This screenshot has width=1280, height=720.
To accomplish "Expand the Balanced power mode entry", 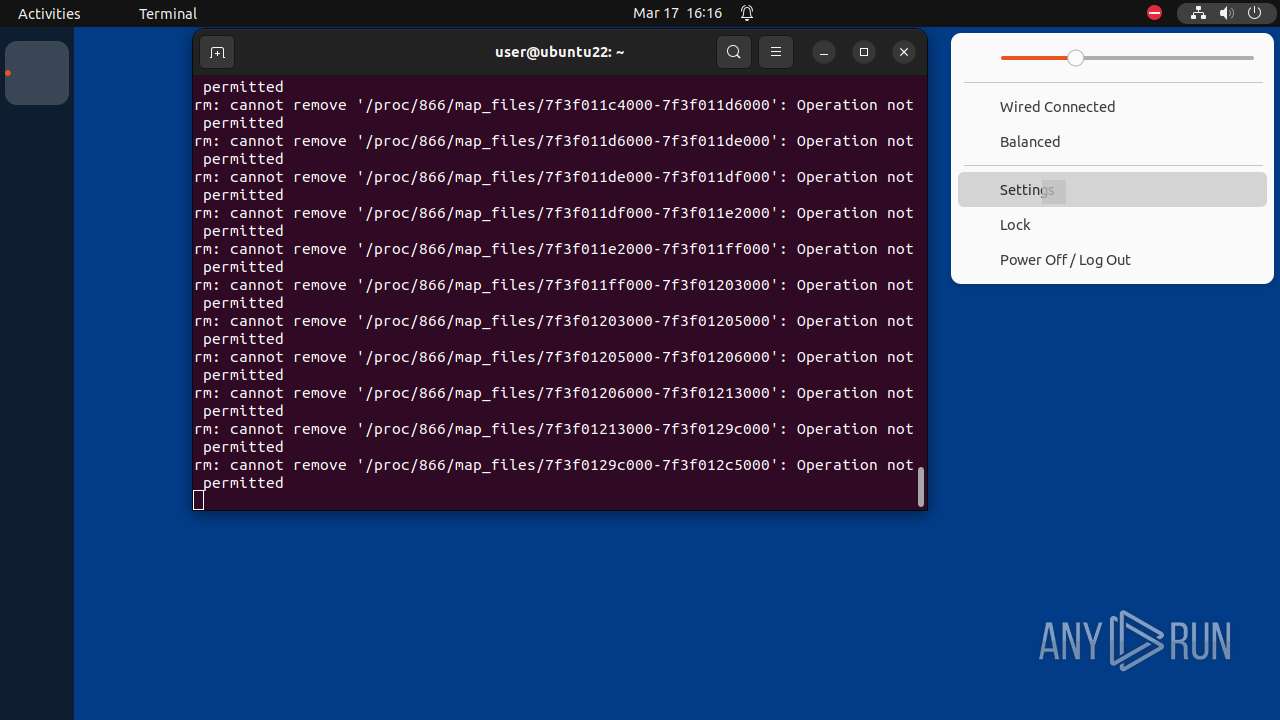I will tap(1112, 142).
